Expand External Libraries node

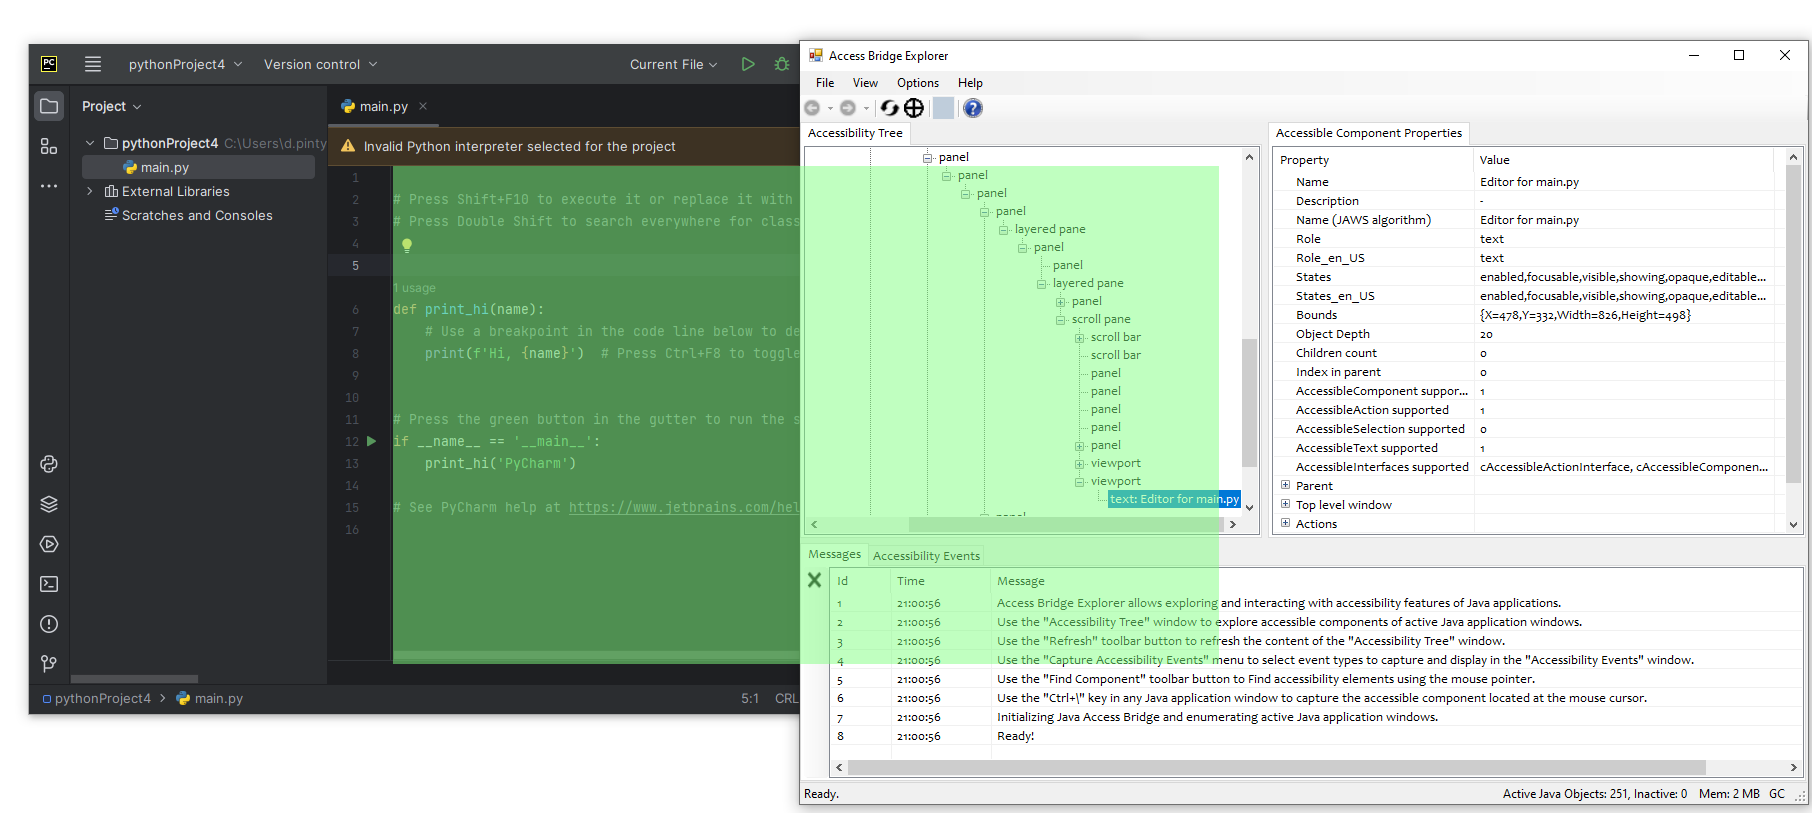[90, 191]
